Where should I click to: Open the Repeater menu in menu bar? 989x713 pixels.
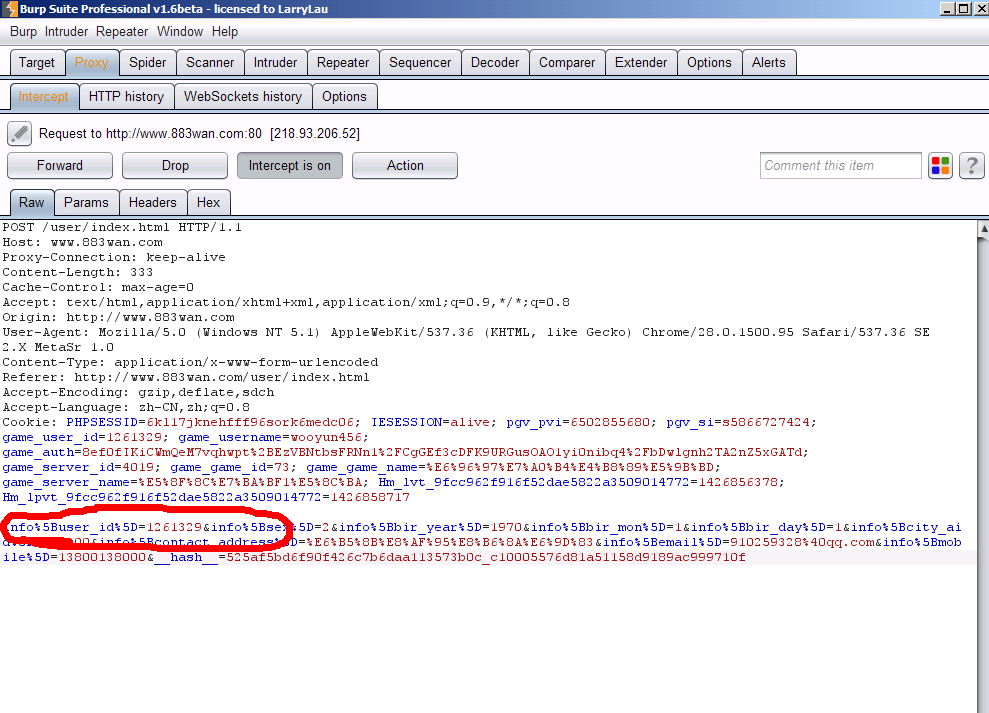[x=122, y=32]
